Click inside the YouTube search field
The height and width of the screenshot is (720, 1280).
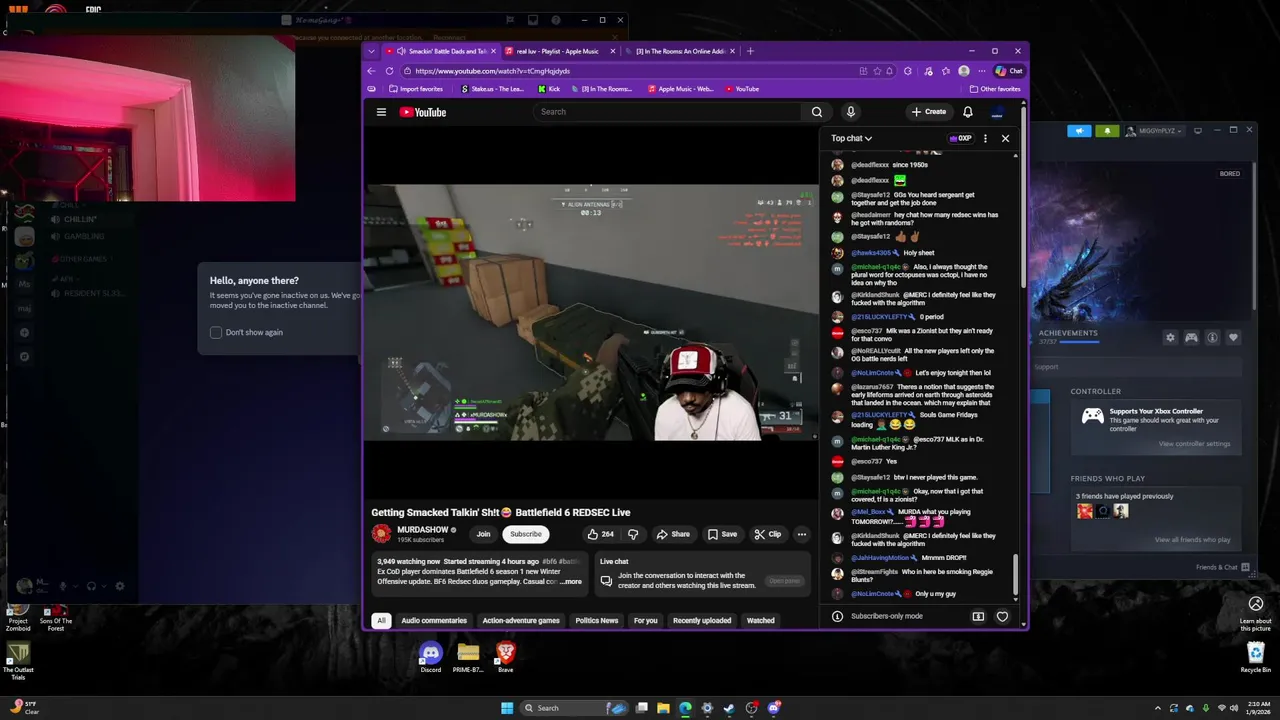tap(667, 112)
